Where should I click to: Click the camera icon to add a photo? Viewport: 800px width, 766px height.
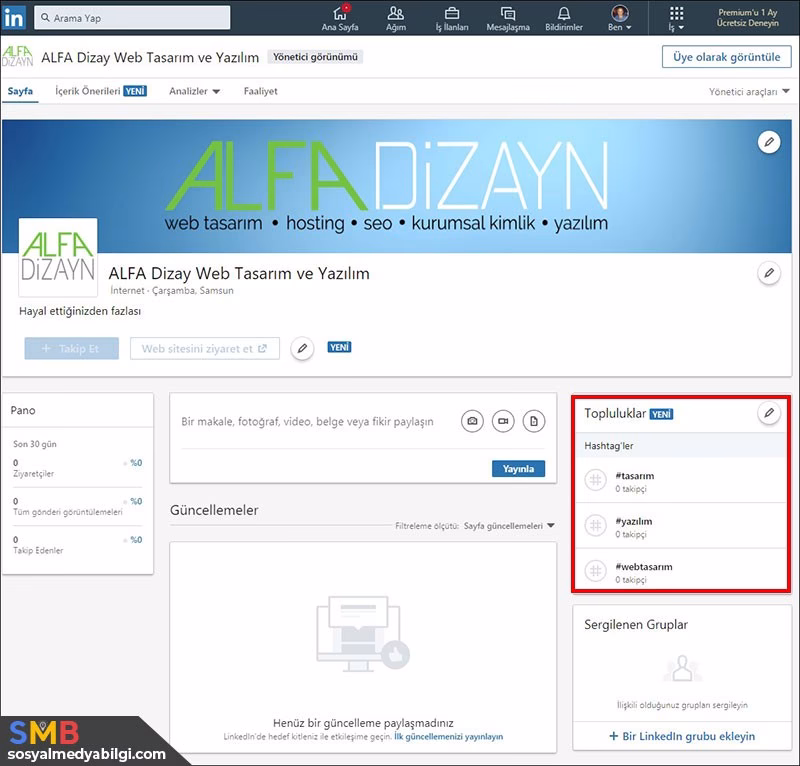[472, 422]
